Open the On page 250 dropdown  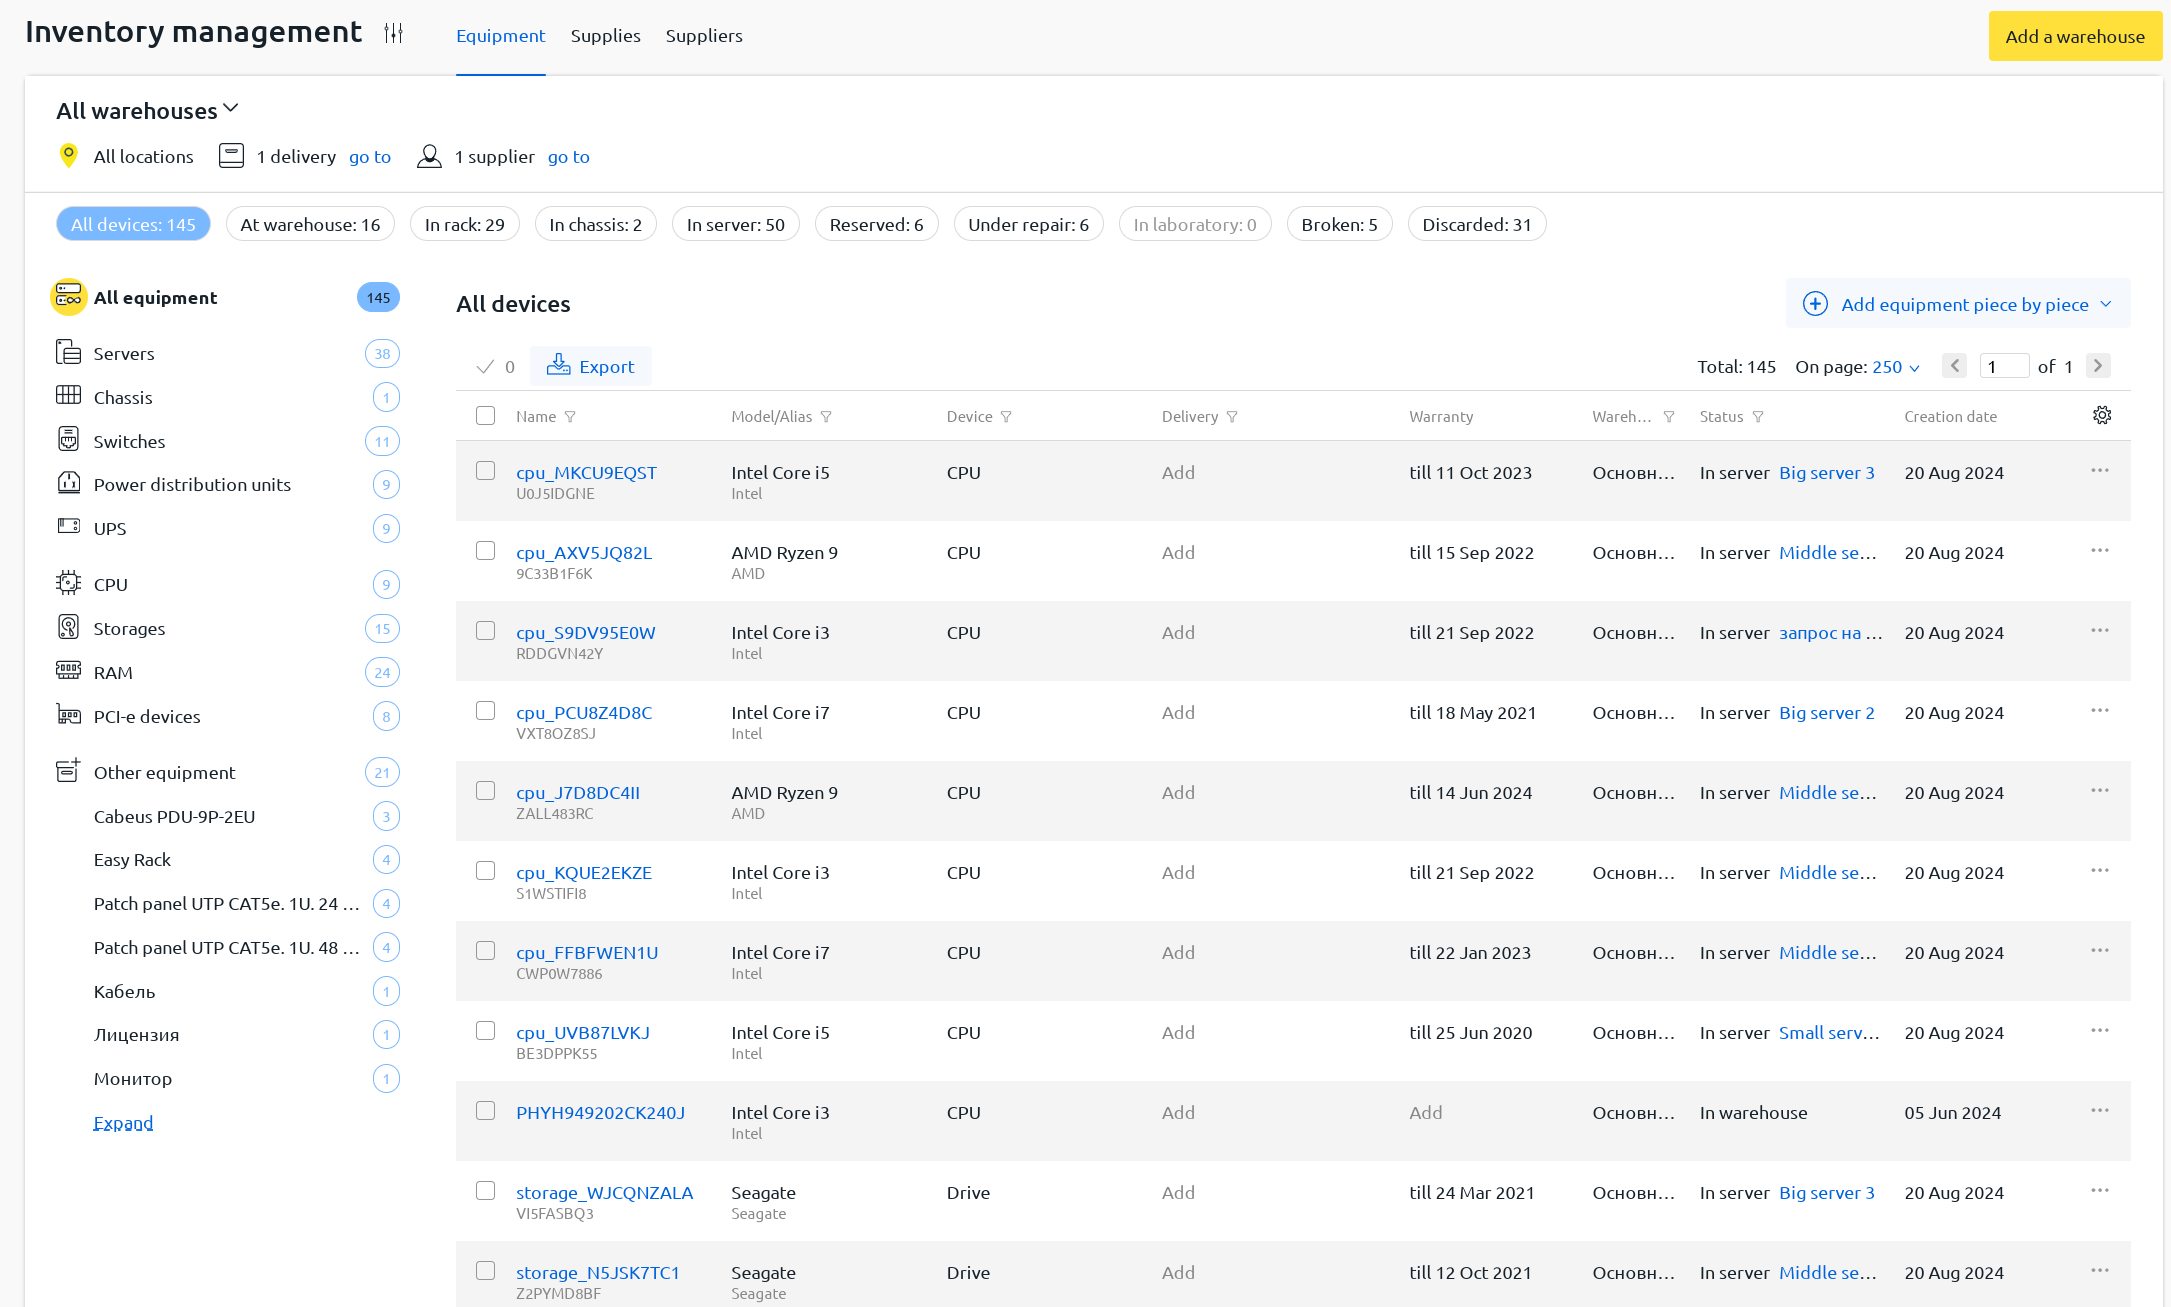1895,367
